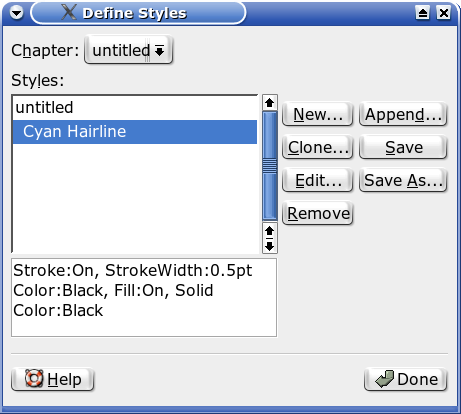
Task: Click the styles list scrollbar thumb
Action: pos(269,166)
